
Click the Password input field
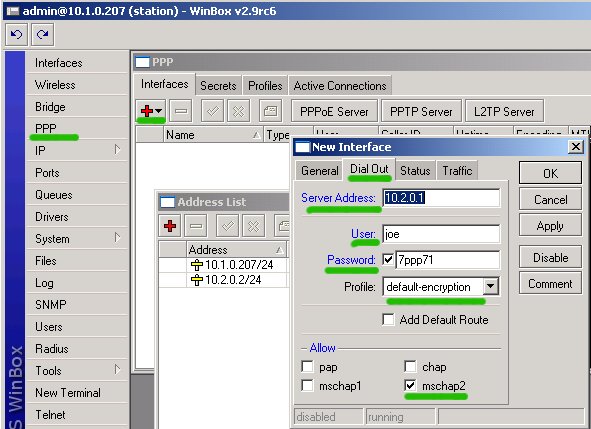coord(448,260)
